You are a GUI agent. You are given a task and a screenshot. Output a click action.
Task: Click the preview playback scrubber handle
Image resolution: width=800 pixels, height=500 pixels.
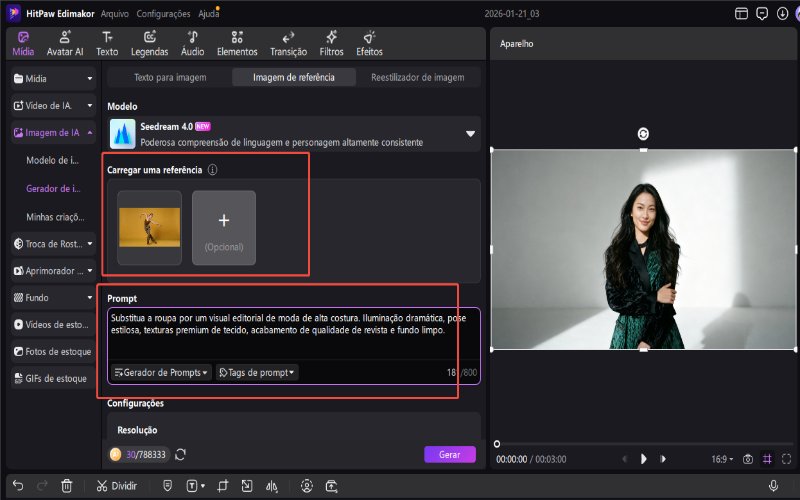tap(497, 444)
